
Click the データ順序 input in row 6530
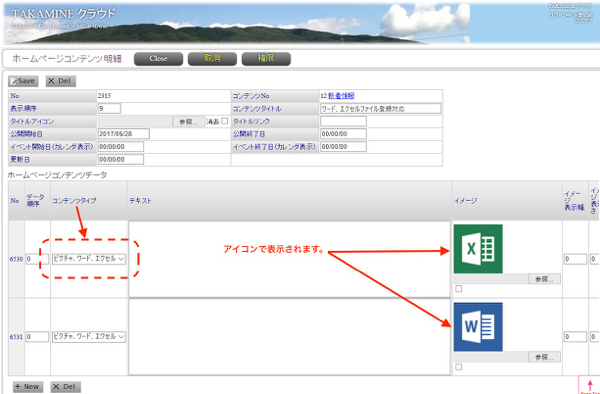coord(37,259)
